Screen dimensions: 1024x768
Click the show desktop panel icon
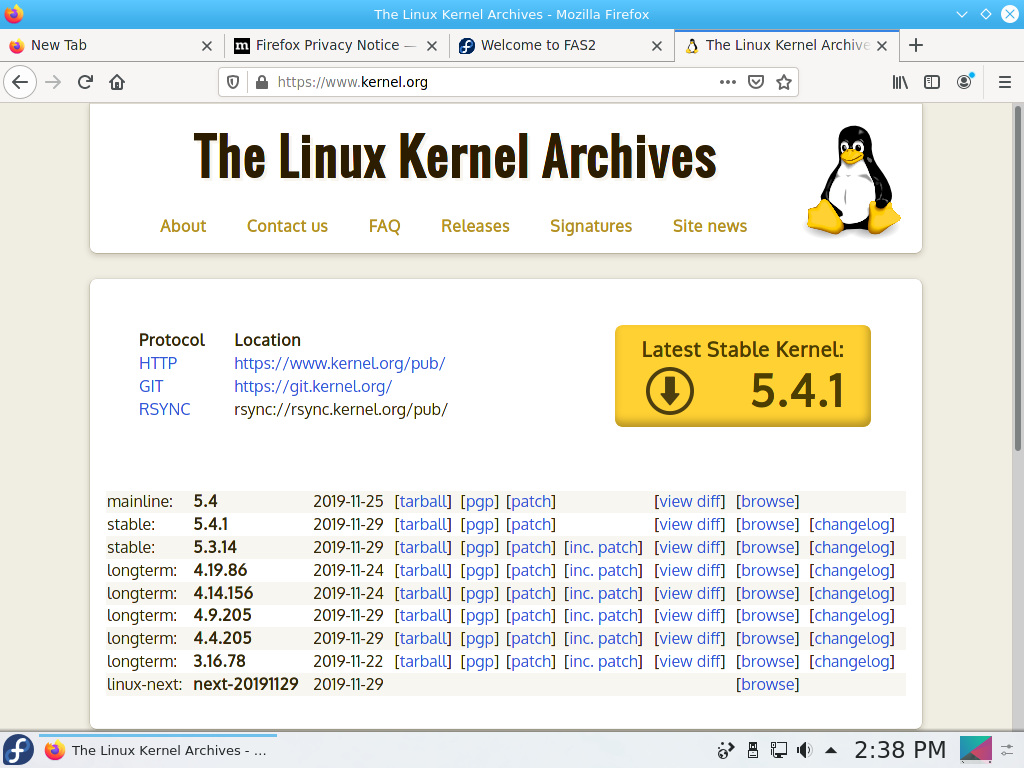[x=976, y=750]
